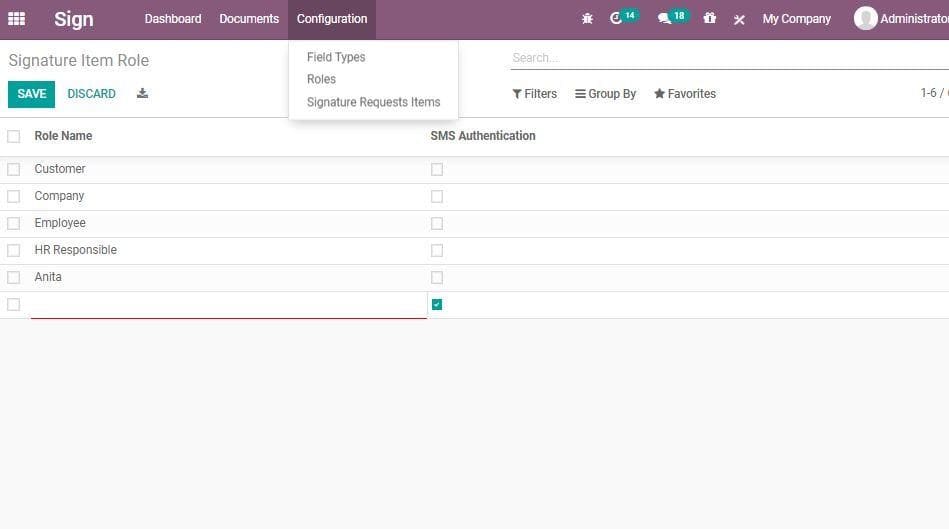Image resolution: width=949 pixels, height=529 pixels.
Task: Choose Field Types from Configuration menu
Action: pos(336,57)
